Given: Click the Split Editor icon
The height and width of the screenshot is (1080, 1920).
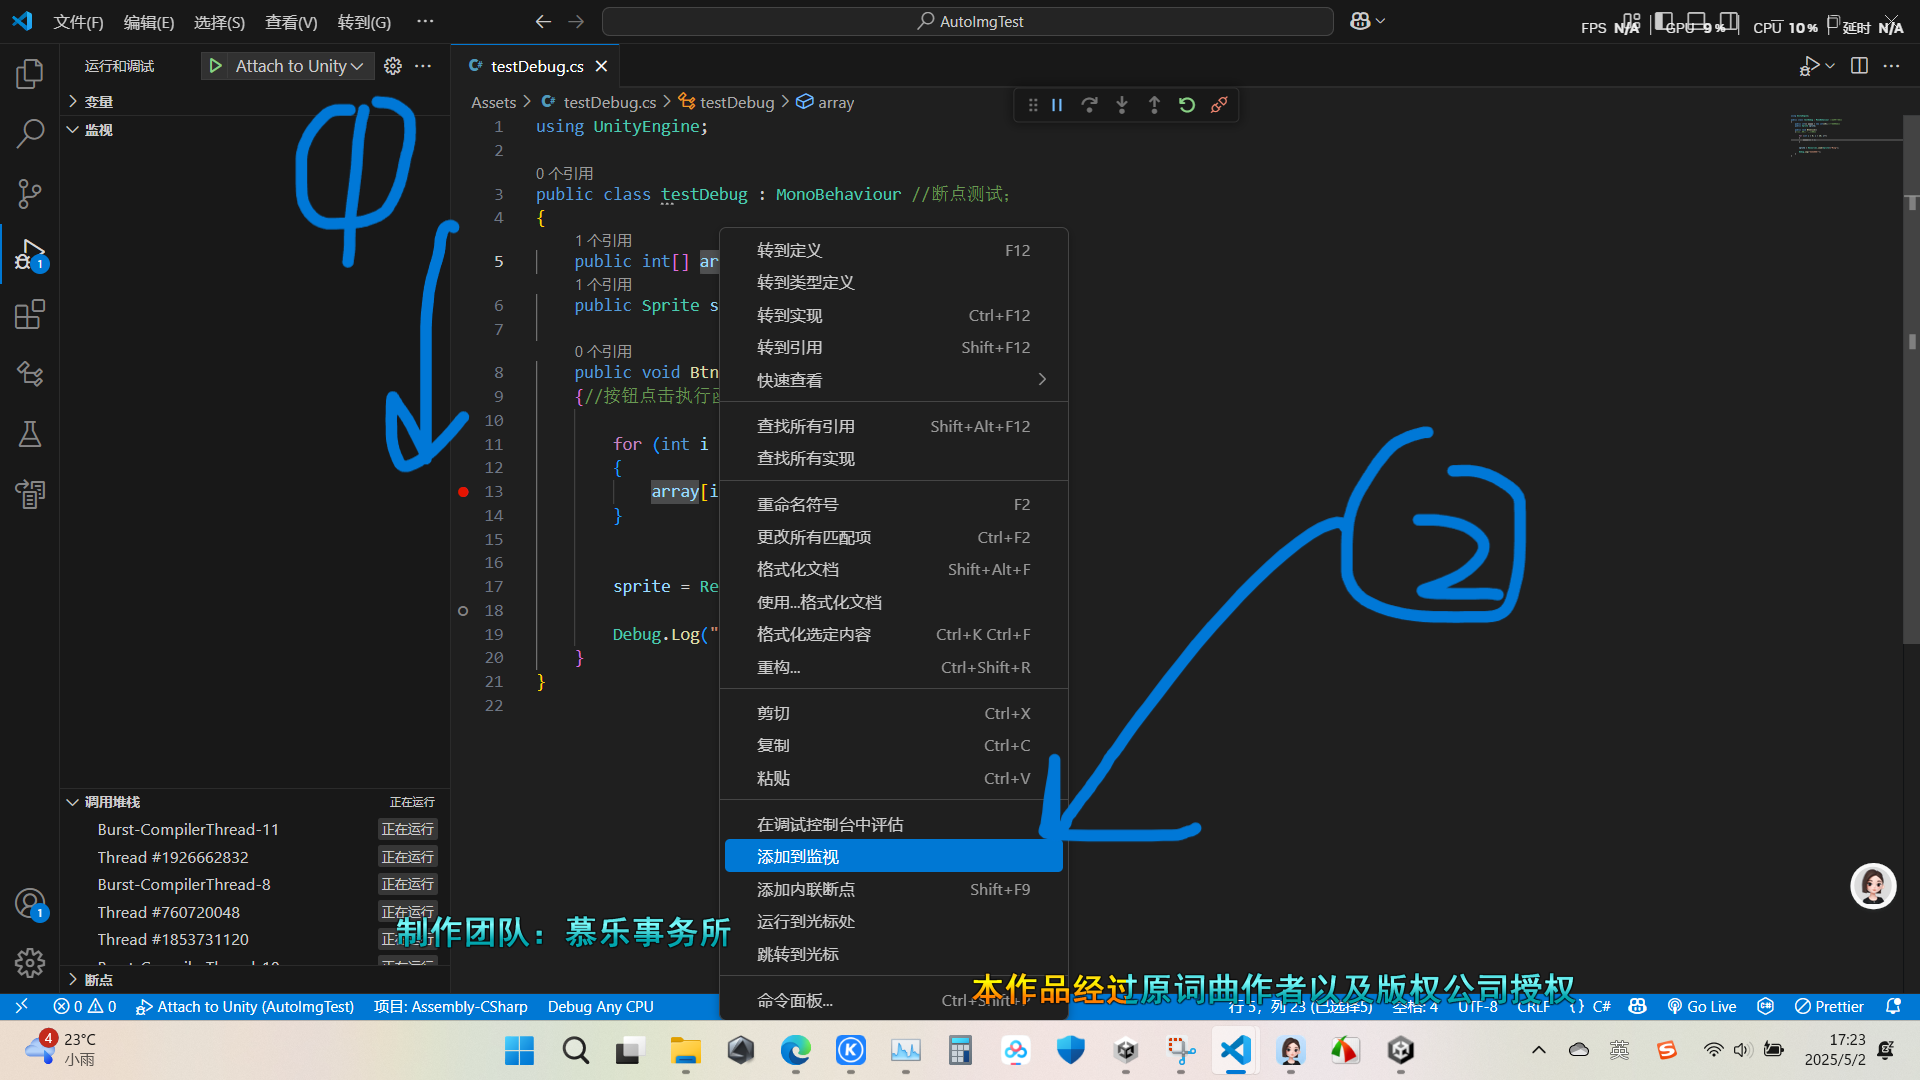Looking at the screenshot, I should pos(1858,65).
